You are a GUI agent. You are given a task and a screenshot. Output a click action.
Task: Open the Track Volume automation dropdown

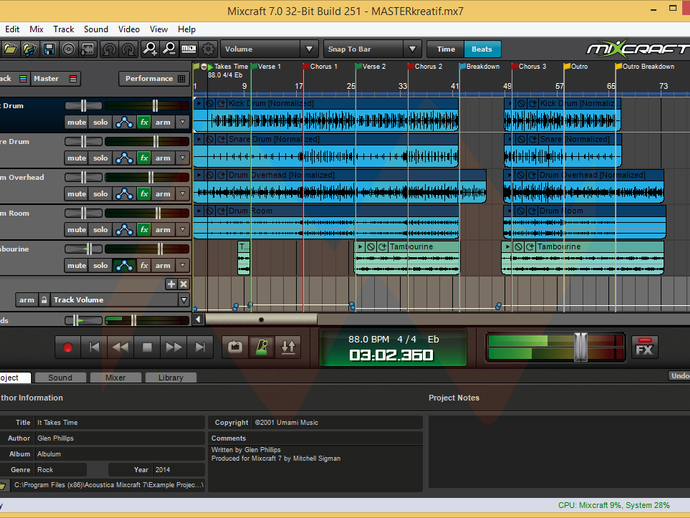184,300
